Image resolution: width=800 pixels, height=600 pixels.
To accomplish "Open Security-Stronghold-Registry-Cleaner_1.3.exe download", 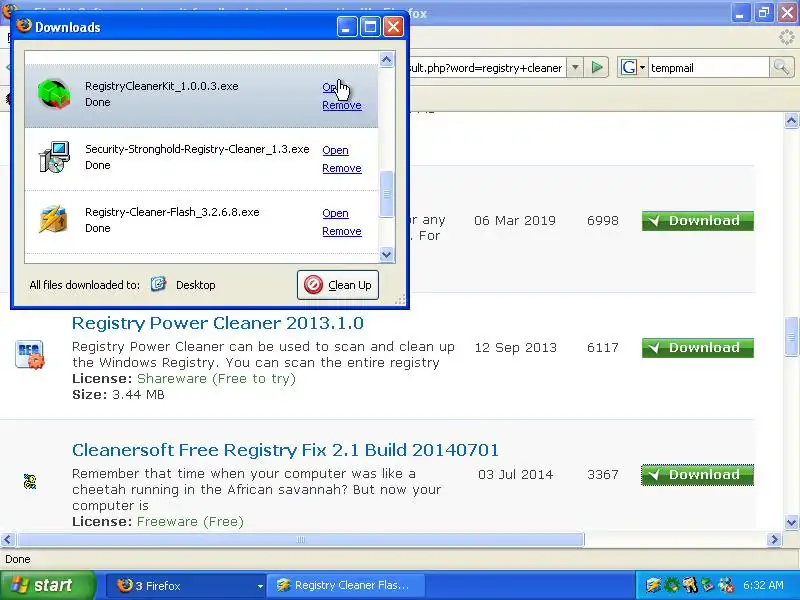I will 335,150.
